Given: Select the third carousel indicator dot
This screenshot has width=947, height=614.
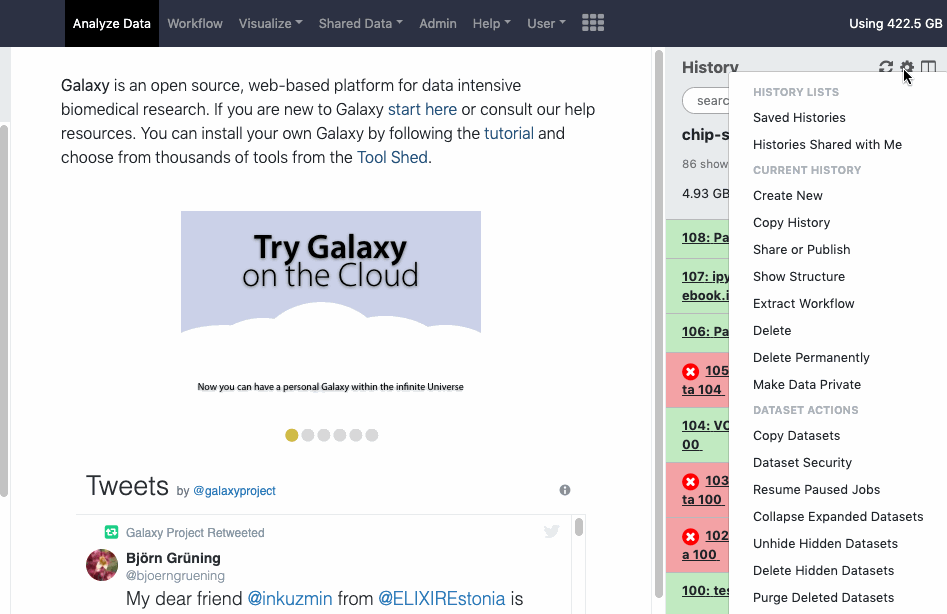Looking at the screenshot, I should [324, 435].
